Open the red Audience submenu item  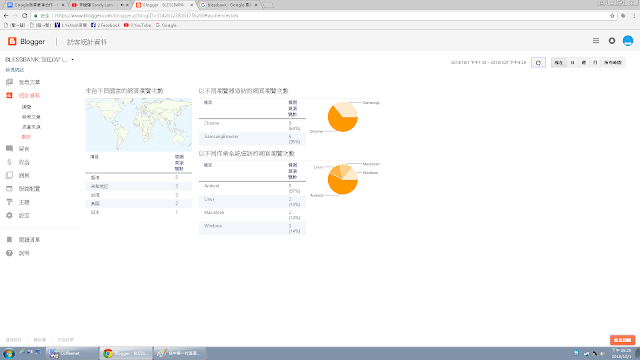point(27,137)
